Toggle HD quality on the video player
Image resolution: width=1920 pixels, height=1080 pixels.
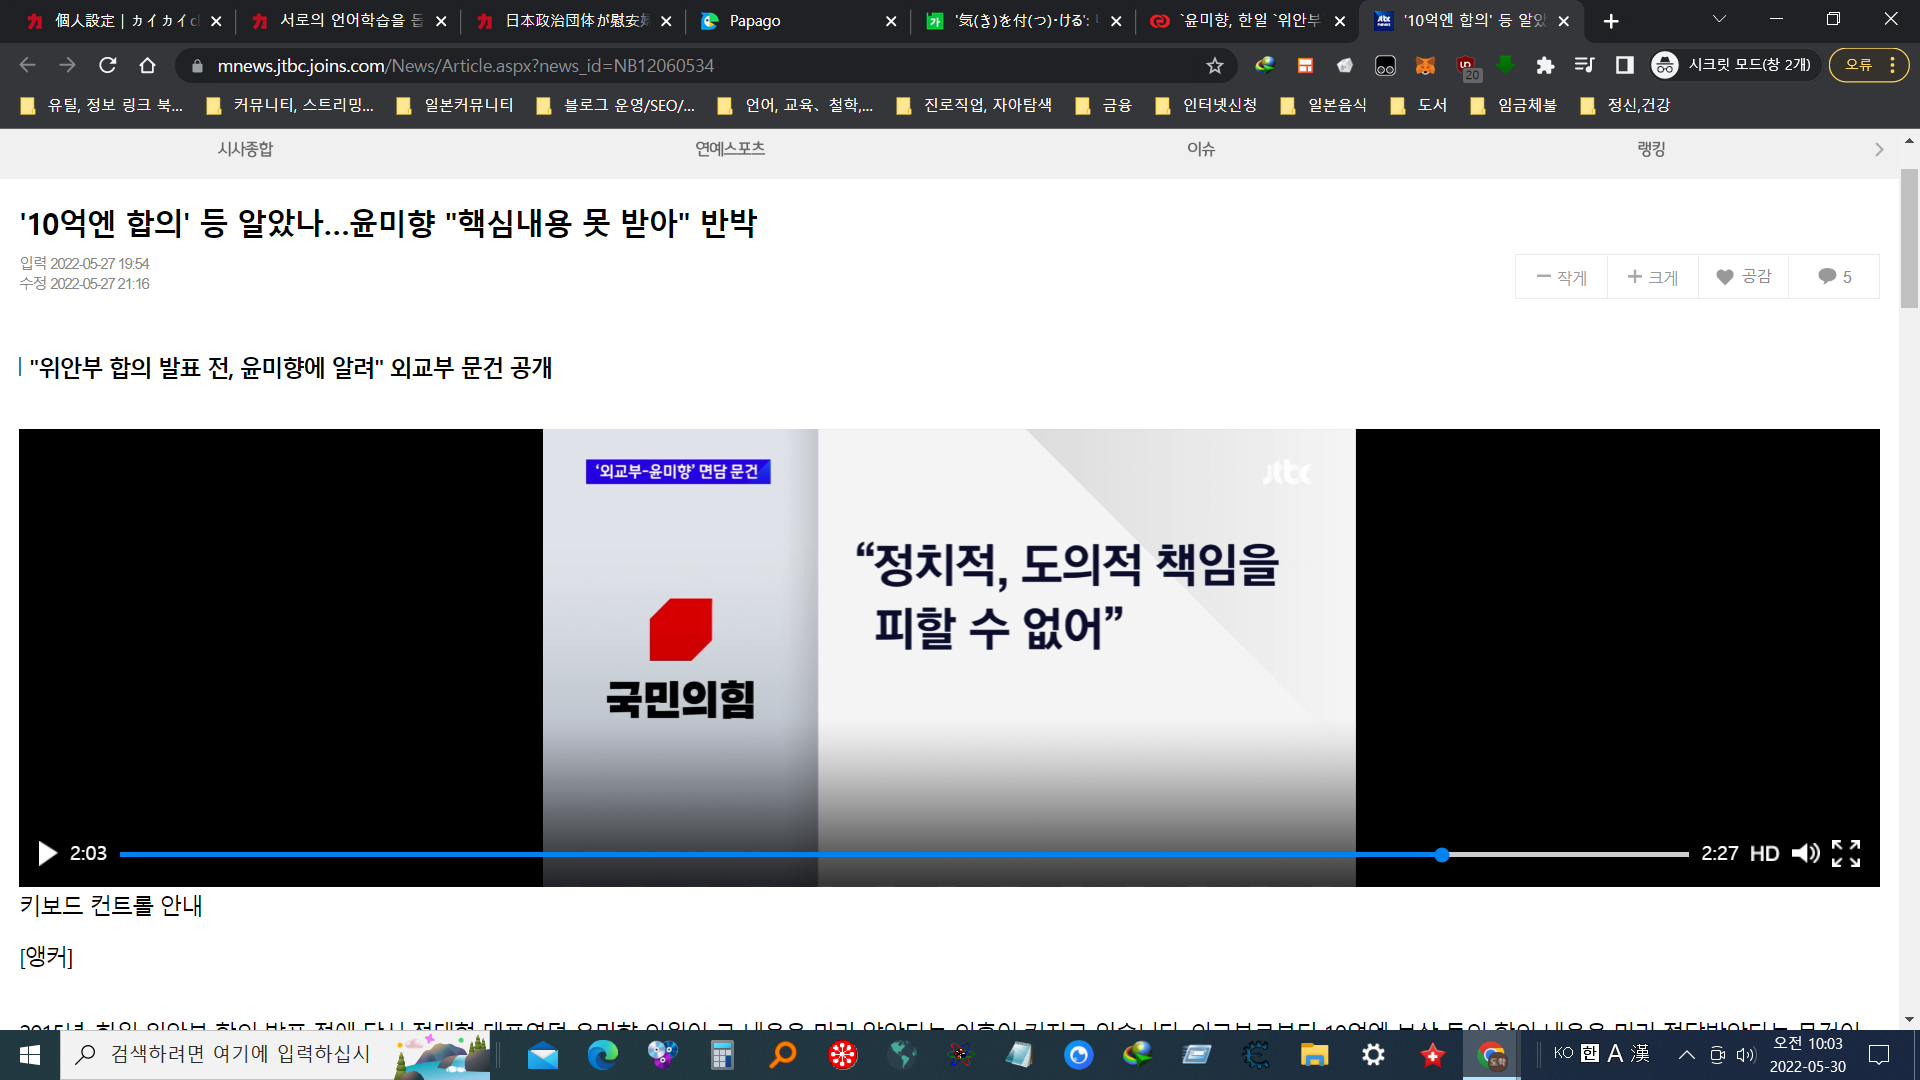coord(1764,853)
